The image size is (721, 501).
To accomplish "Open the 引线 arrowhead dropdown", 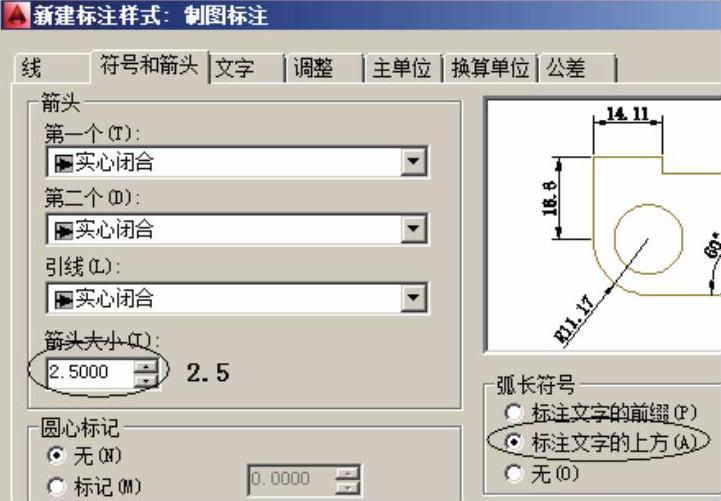I will 414,298.
